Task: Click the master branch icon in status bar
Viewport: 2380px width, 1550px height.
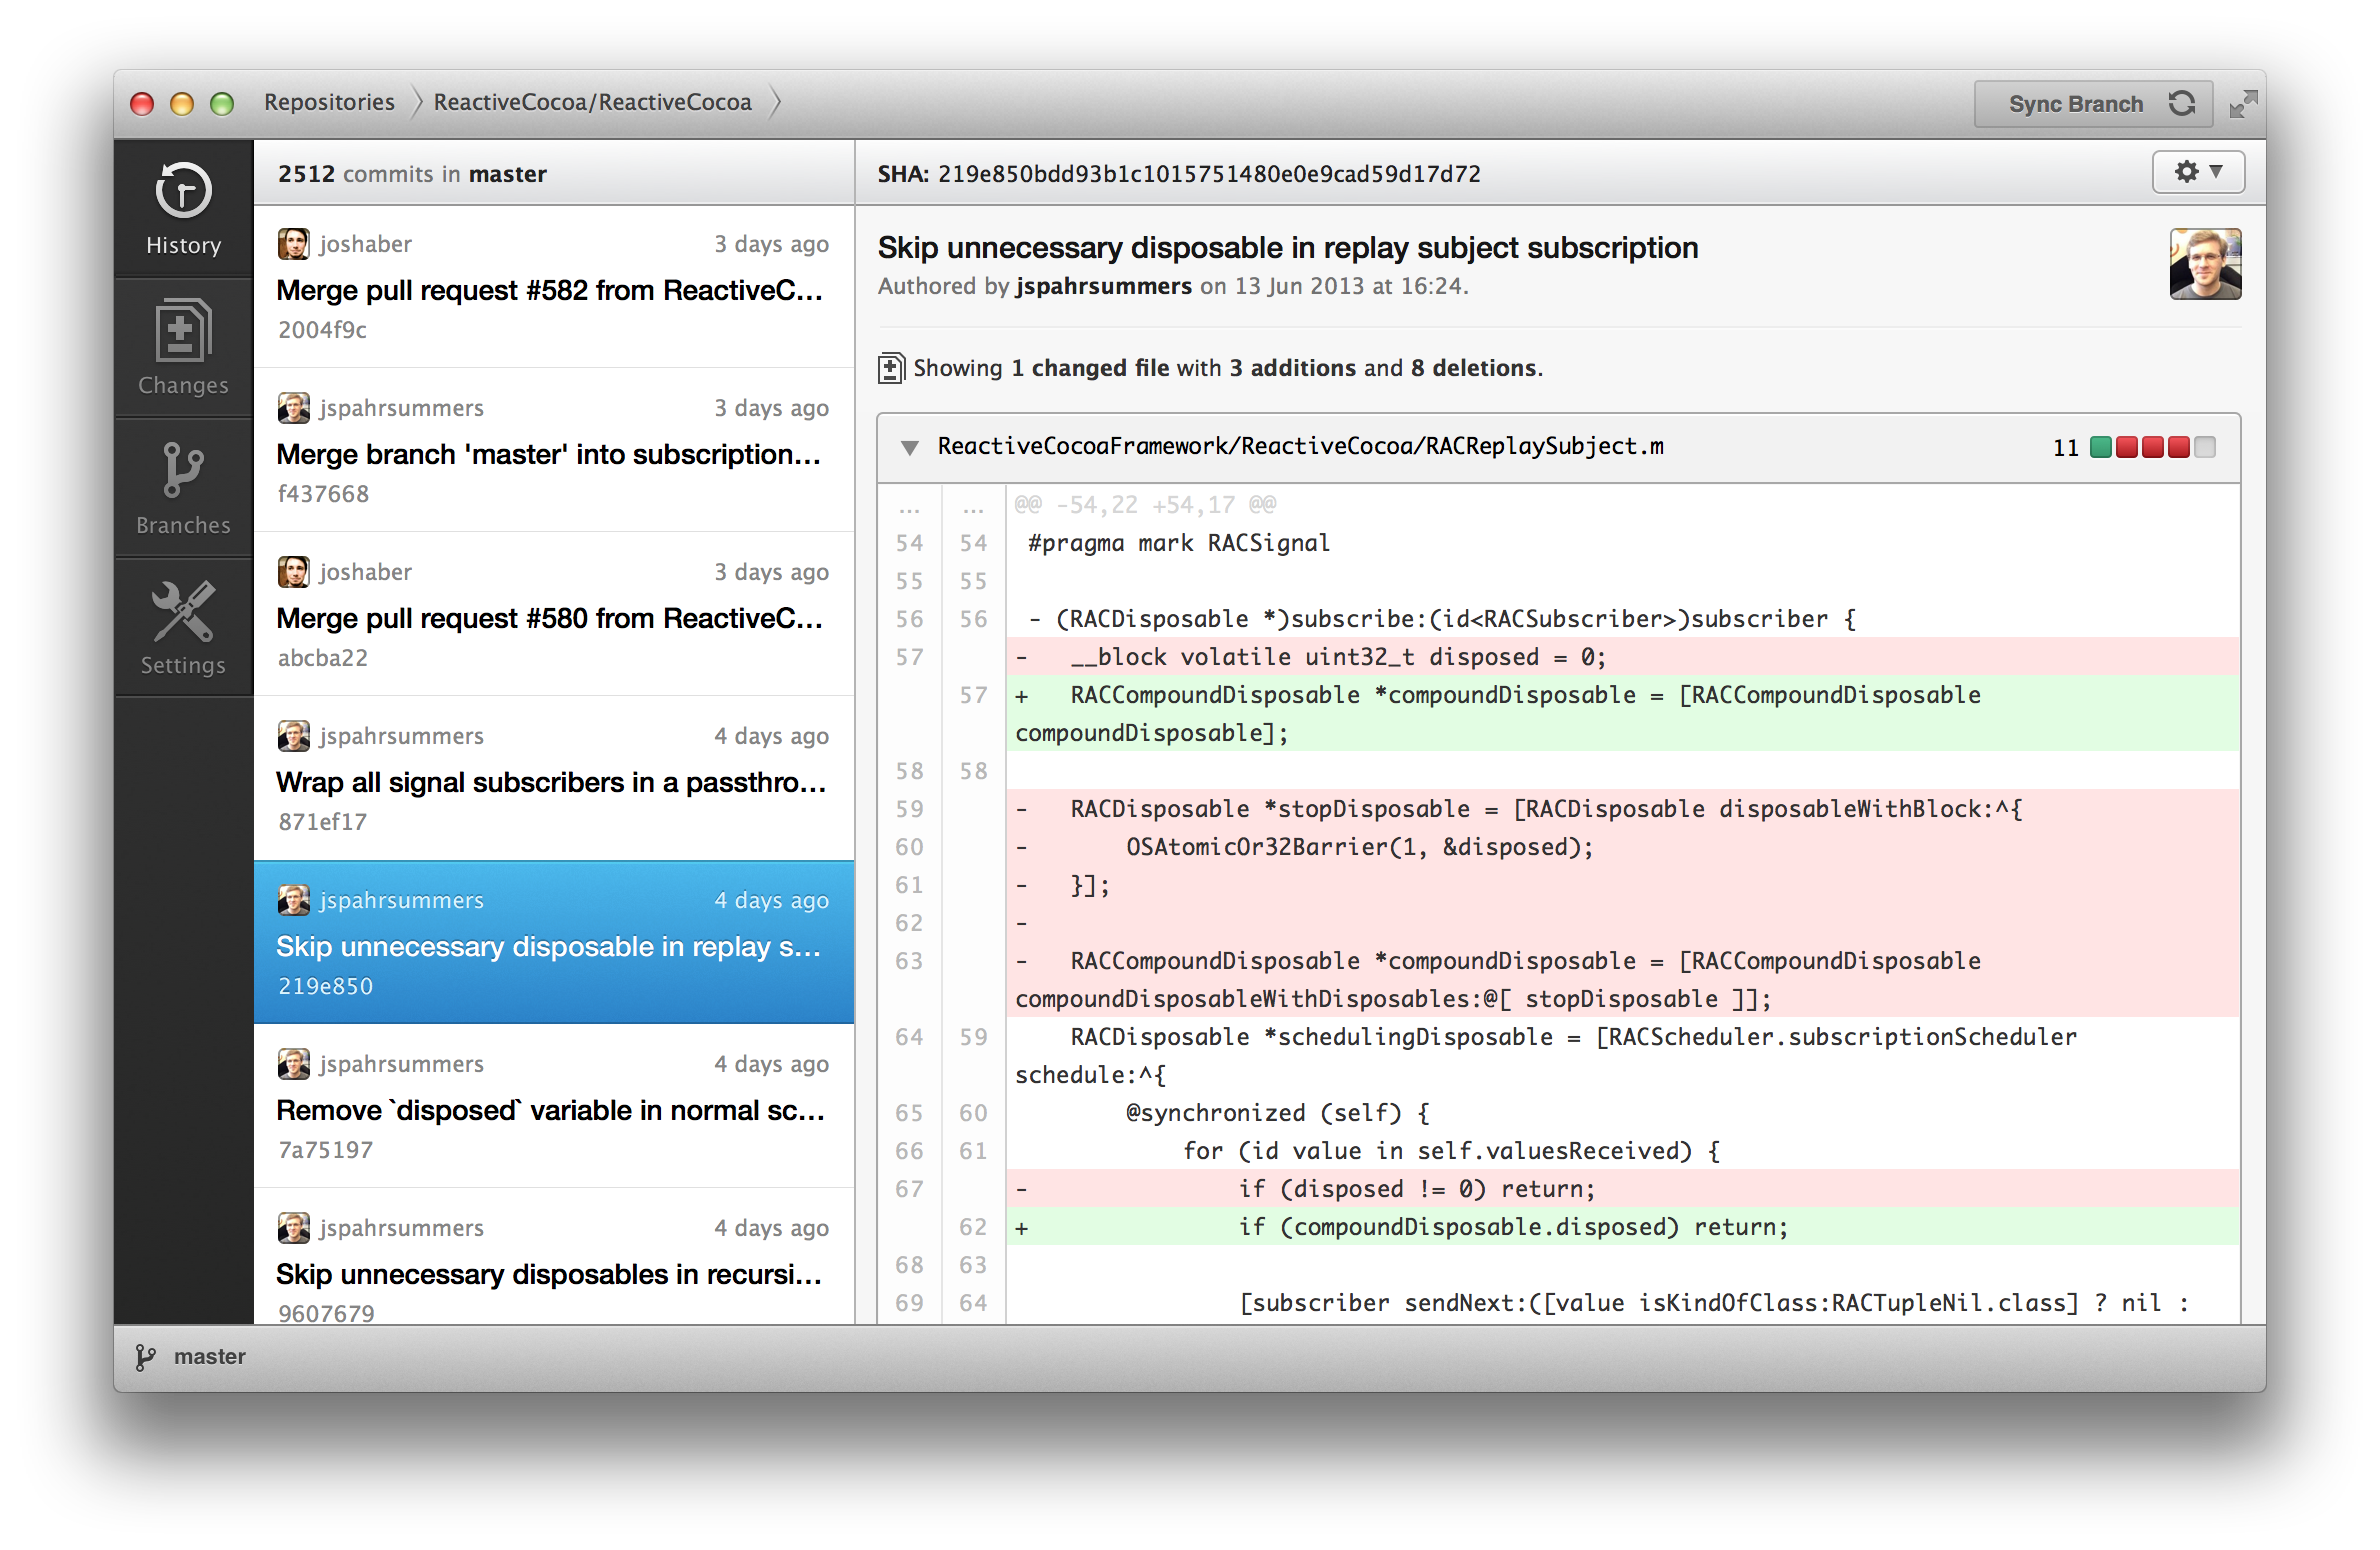Action: 145,1357
